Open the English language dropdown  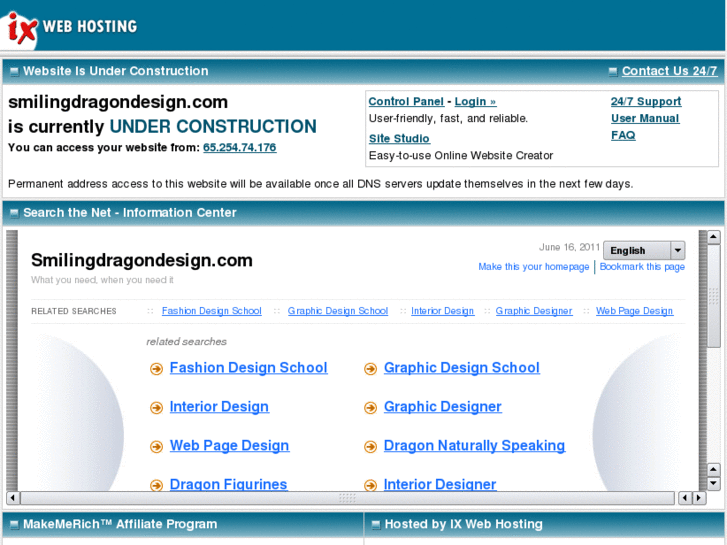click(x=644, y=250)
